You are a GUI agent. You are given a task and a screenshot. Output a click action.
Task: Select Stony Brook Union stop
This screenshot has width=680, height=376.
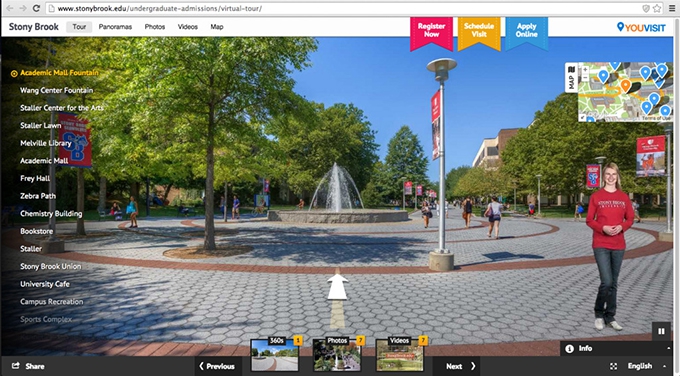click(51, 266)
